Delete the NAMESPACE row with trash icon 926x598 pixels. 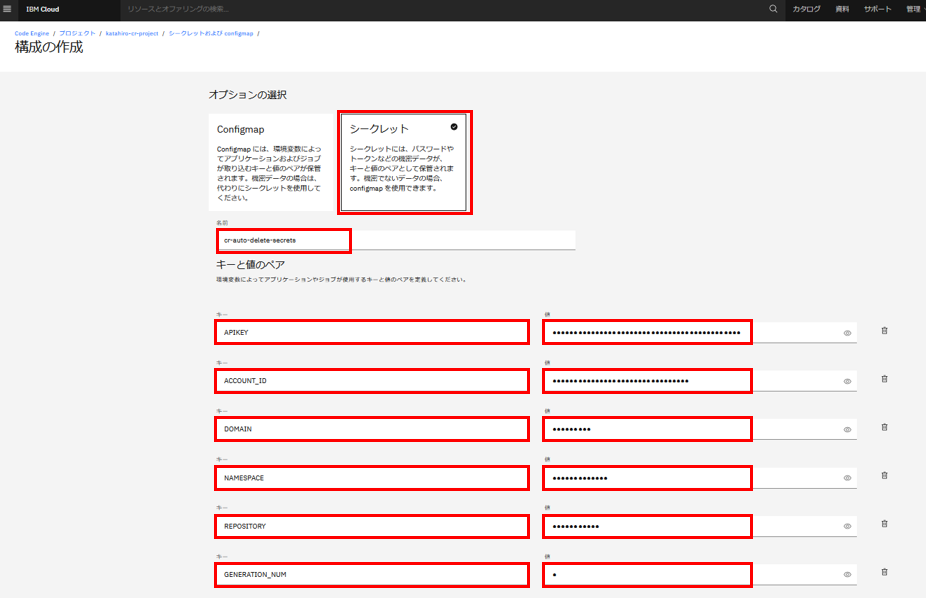pos(884,475)
